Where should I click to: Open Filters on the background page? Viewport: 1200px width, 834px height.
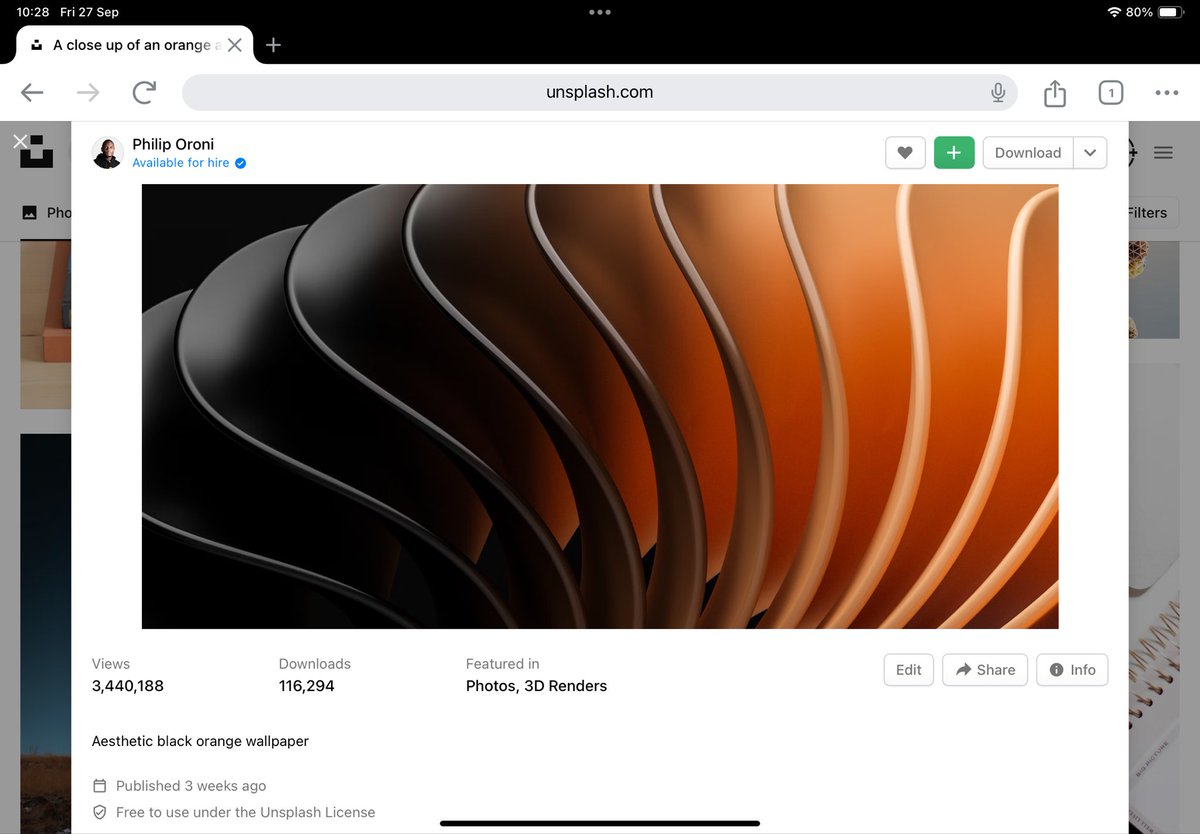[1147, 212]
